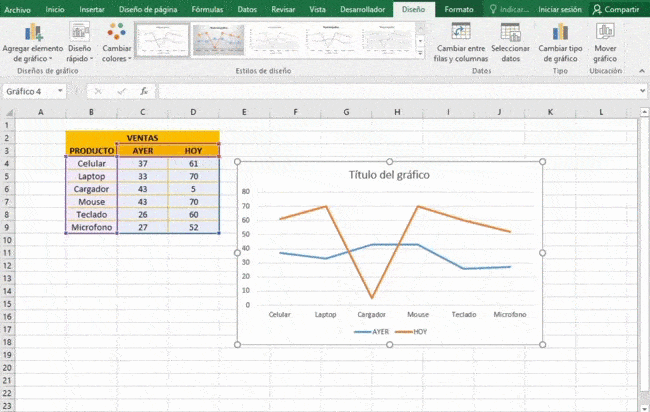Click the chart's bottom-center resize handle
Viewport: 650px width, 412px height.
click(390, 344)
